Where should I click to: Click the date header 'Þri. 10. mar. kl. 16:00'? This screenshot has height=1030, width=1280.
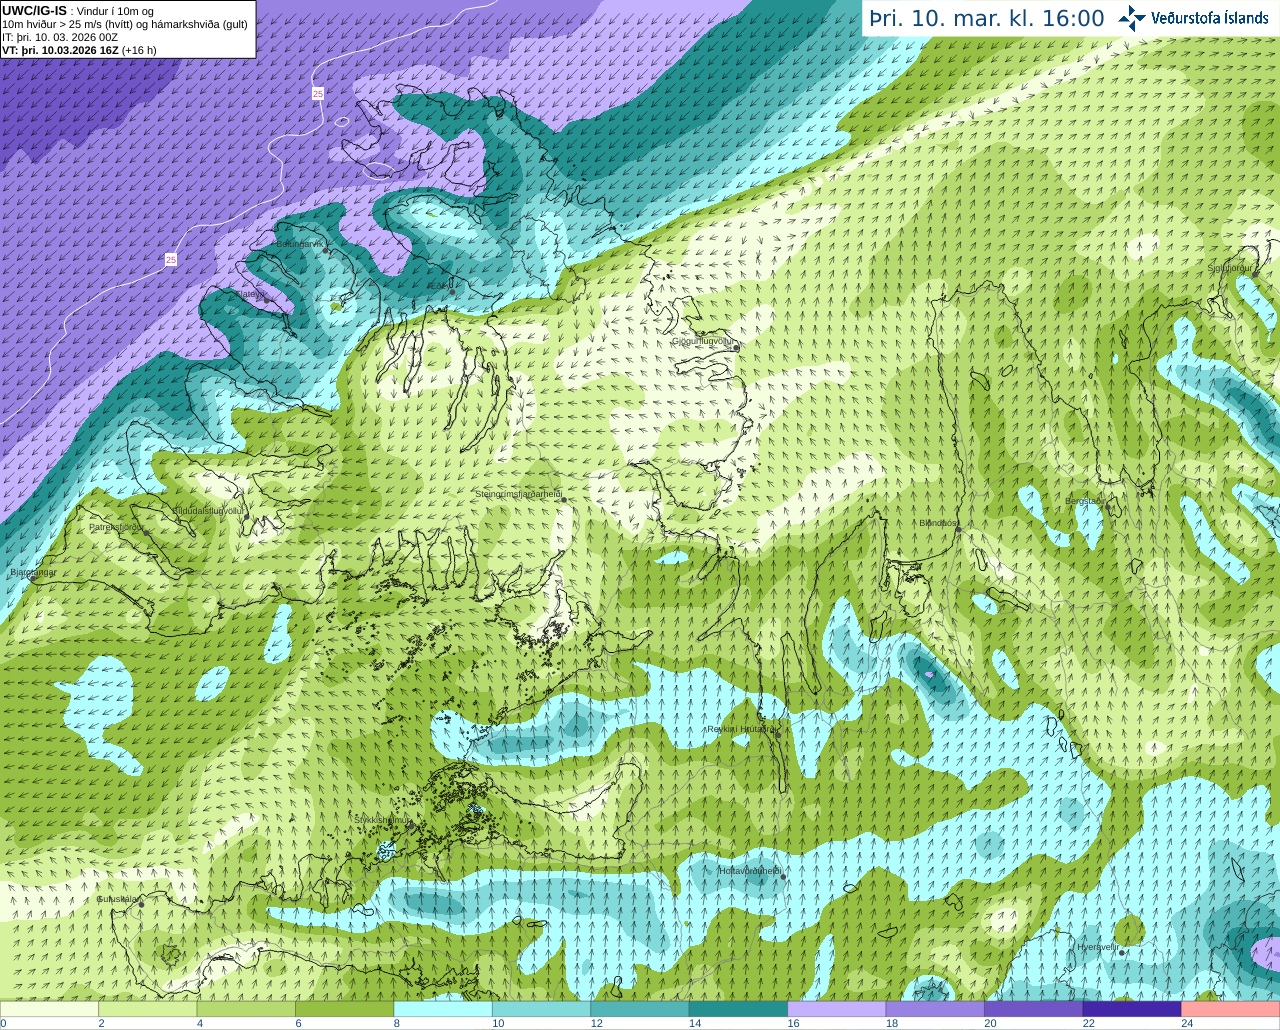[986, 18]
